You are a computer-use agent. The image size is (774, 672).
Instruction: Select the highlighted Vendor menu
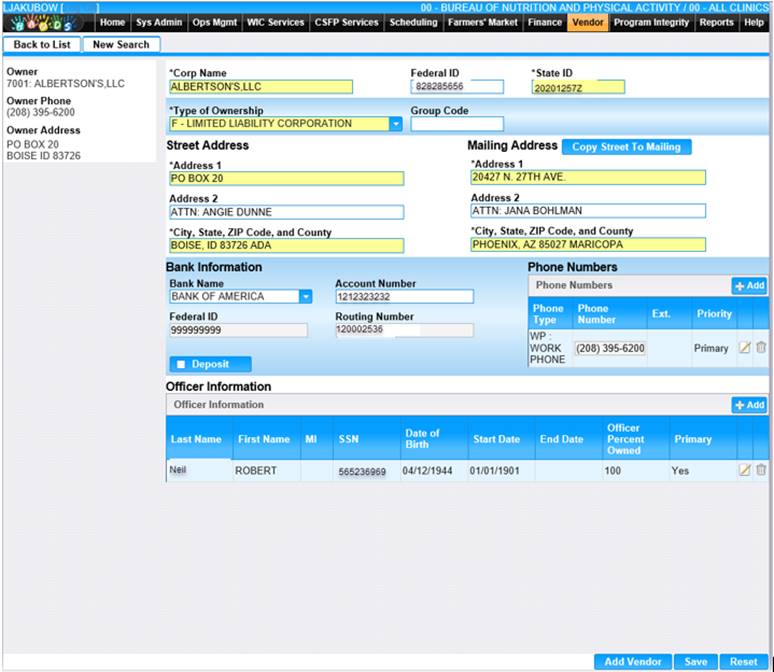pyautogui.click(x=588, y=23)
